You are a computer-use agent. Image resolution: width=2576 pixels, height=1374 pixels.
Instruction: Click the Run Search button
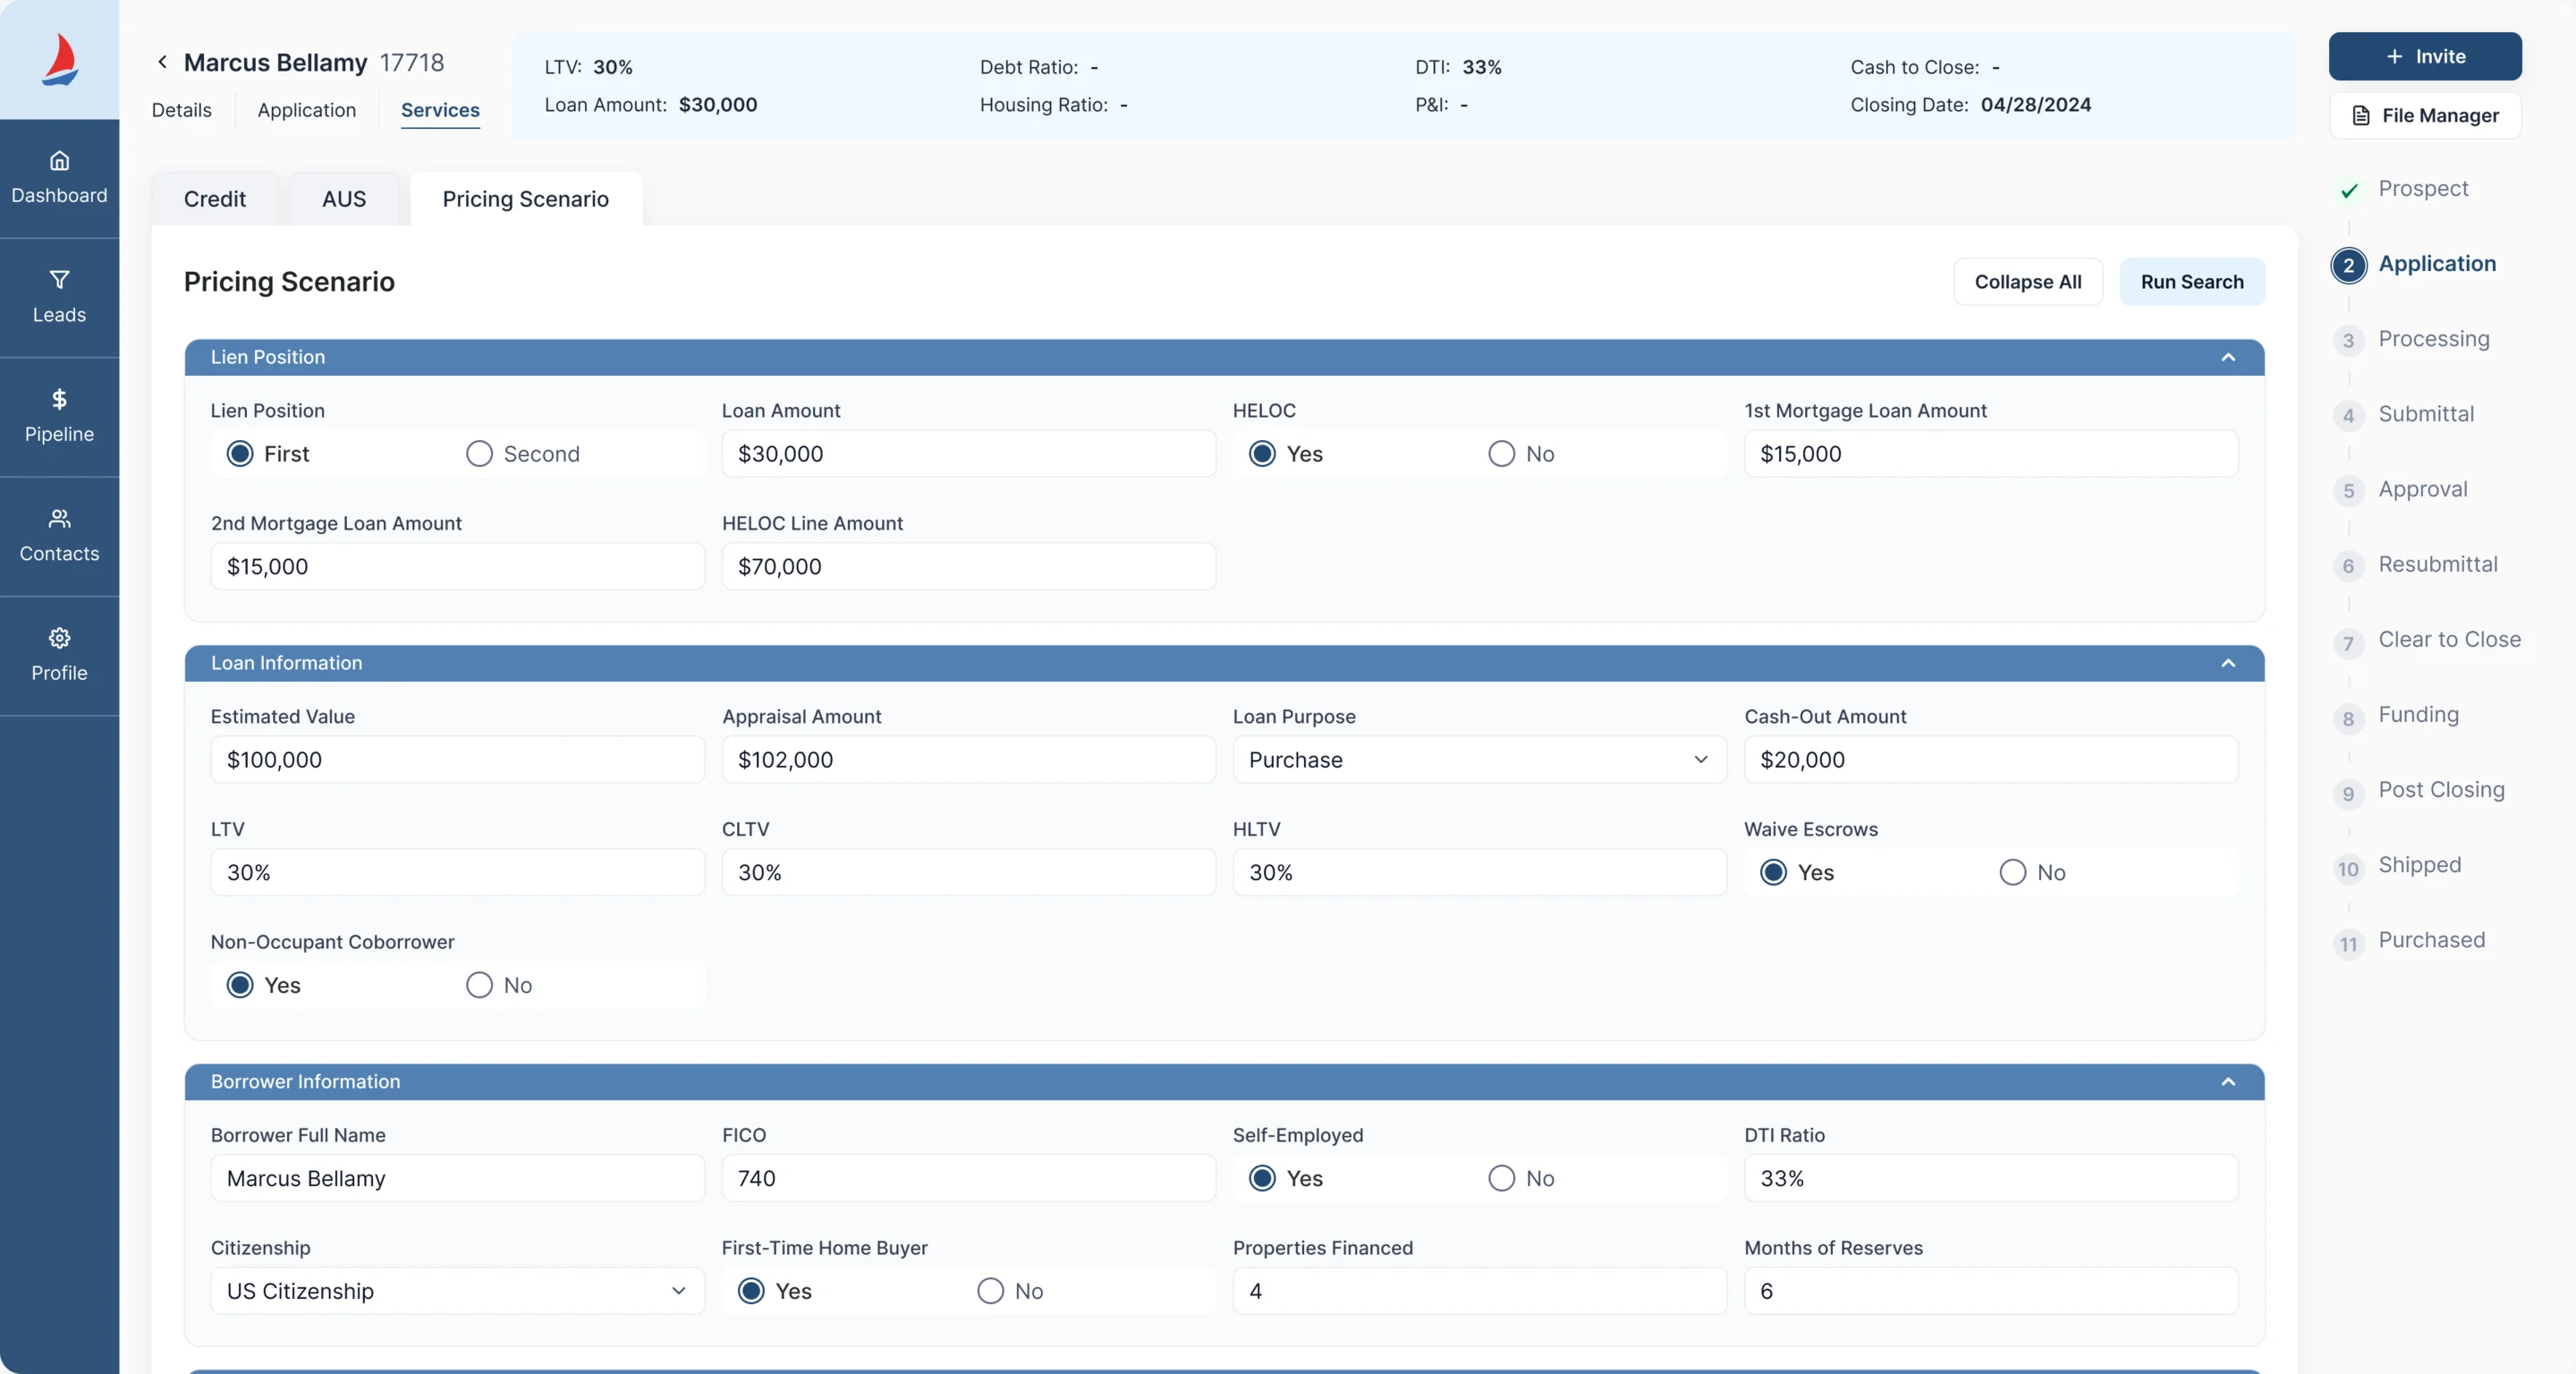point(2192,282)
